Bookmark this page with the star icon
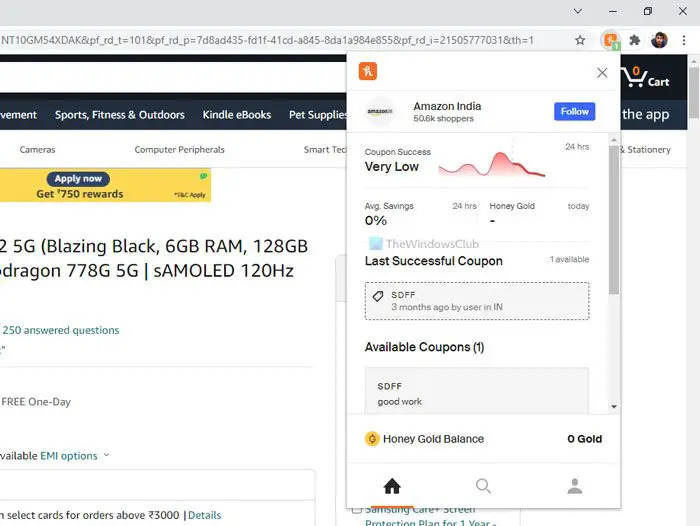700x526 pixels. coord(580,40)
